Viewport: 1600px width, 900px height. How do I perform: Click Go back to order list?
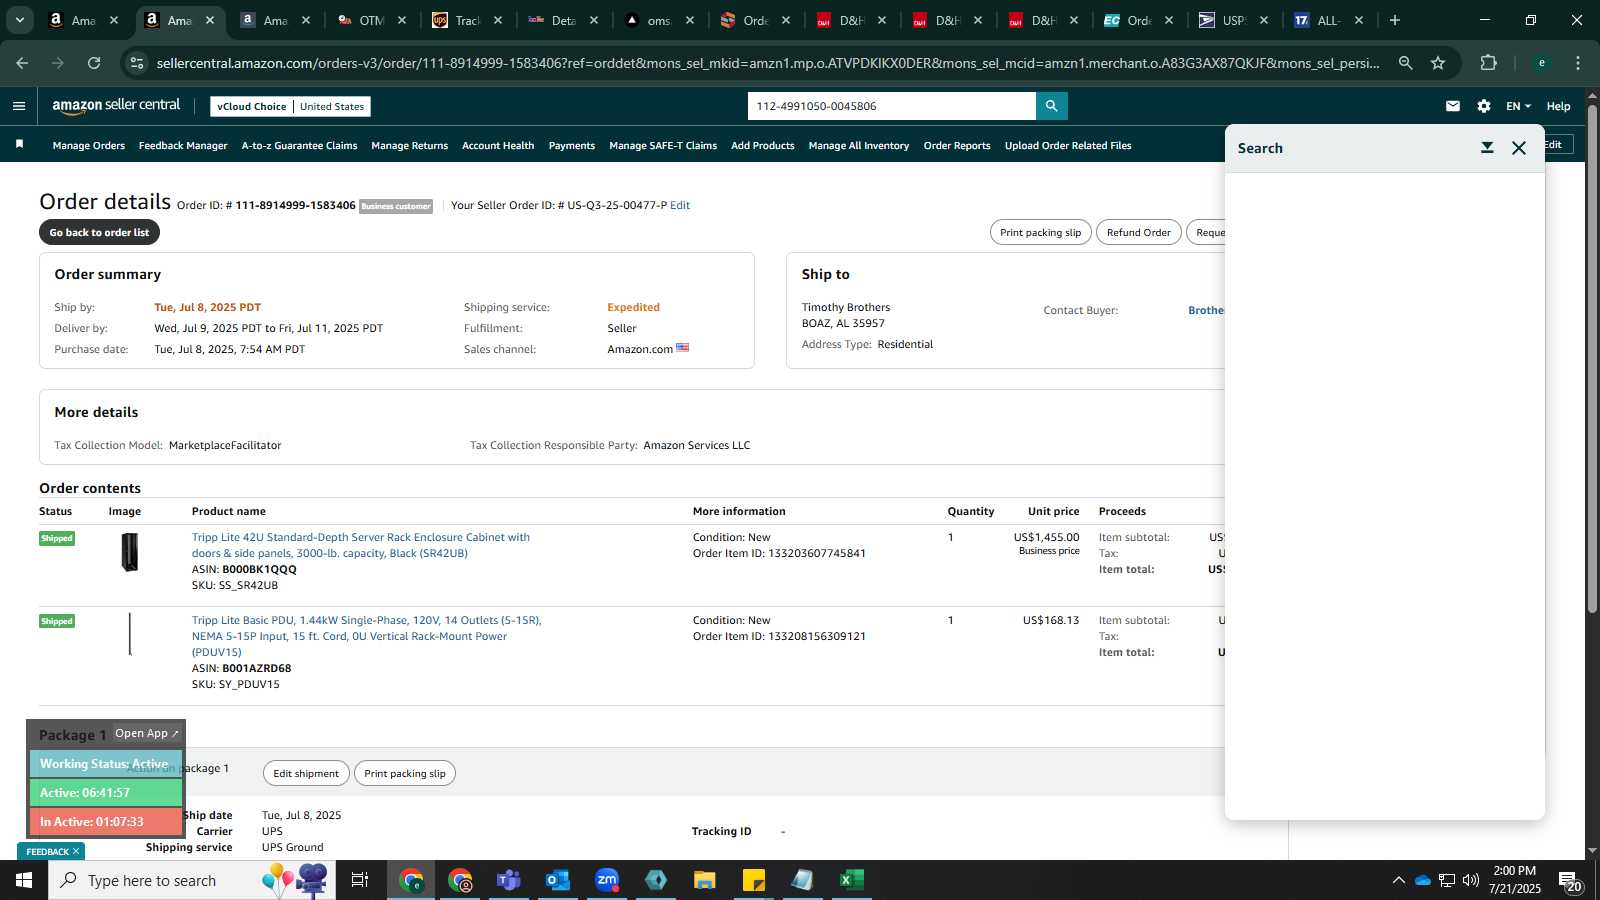[99, 232]
